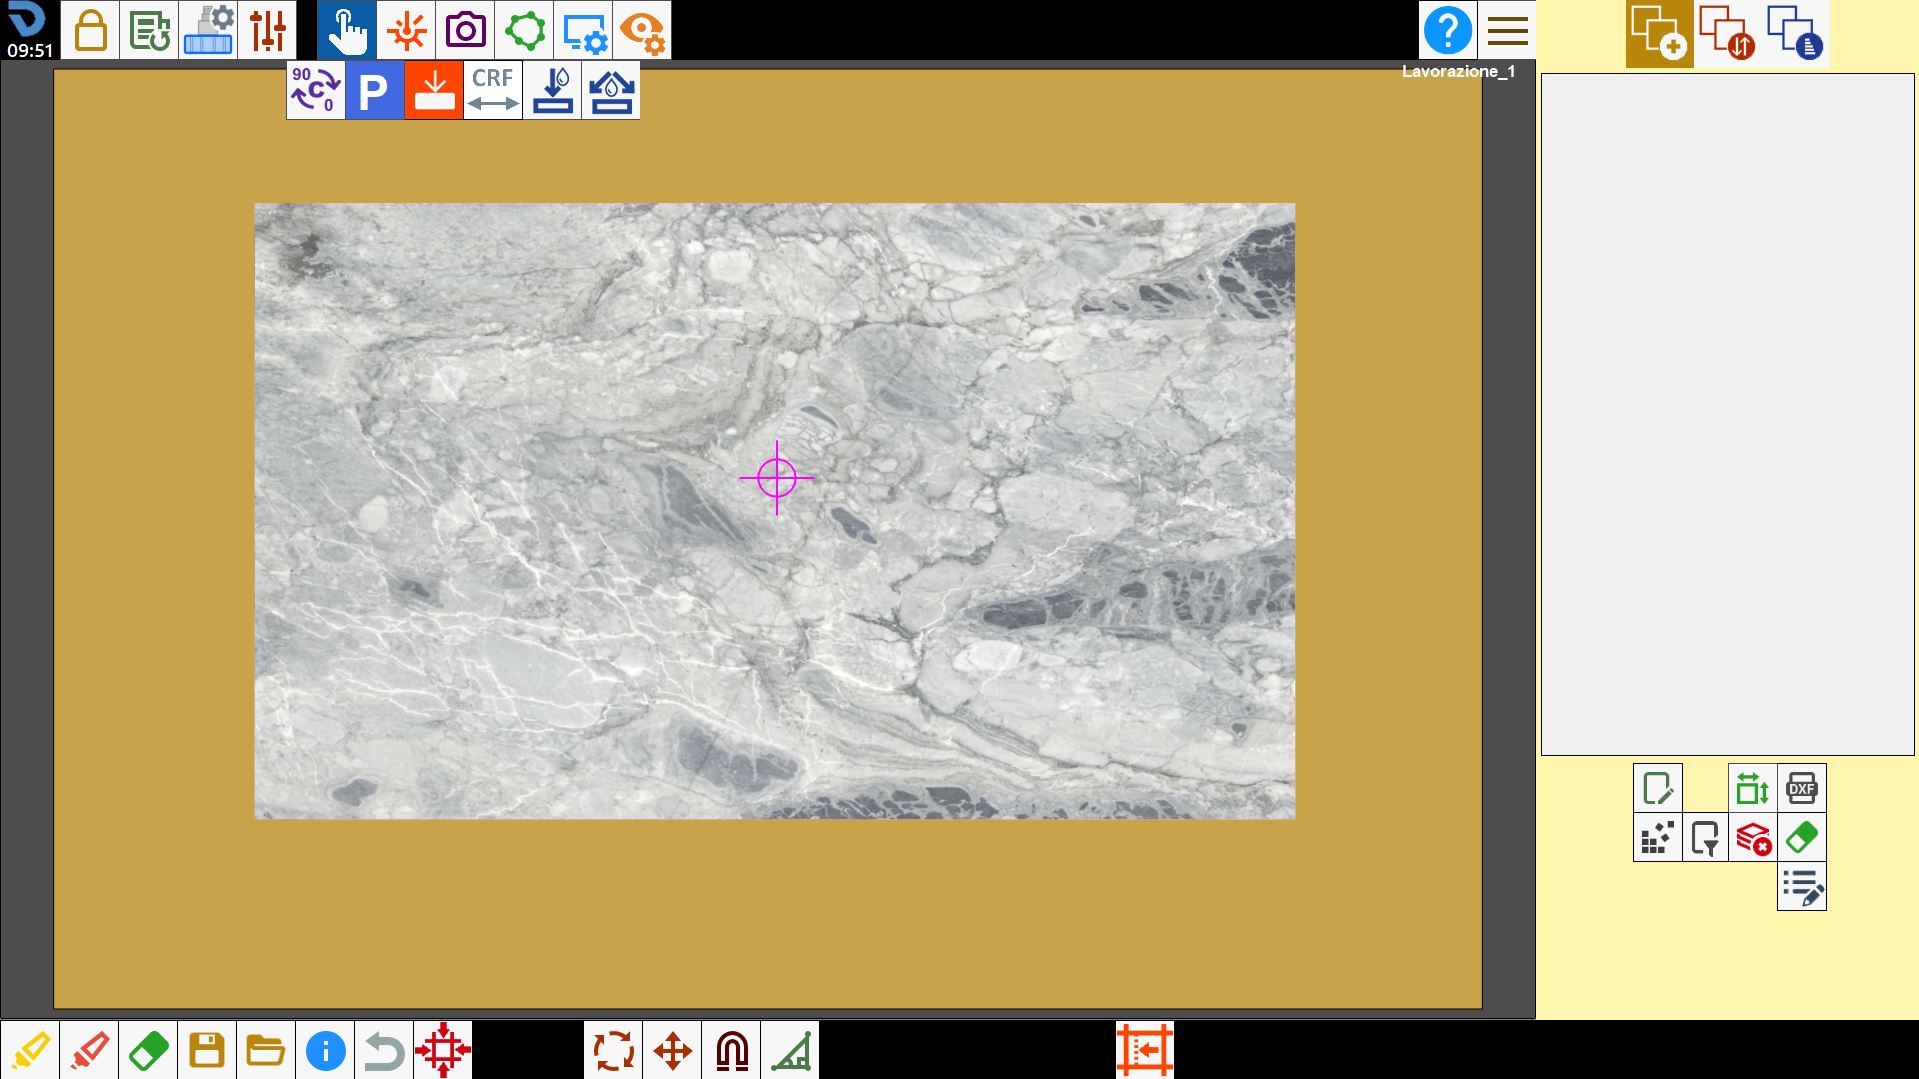The width and height of the screenshot is (1919, 1079).
Task: Select the yellow highlighter marker tool
Action: 29,1050
